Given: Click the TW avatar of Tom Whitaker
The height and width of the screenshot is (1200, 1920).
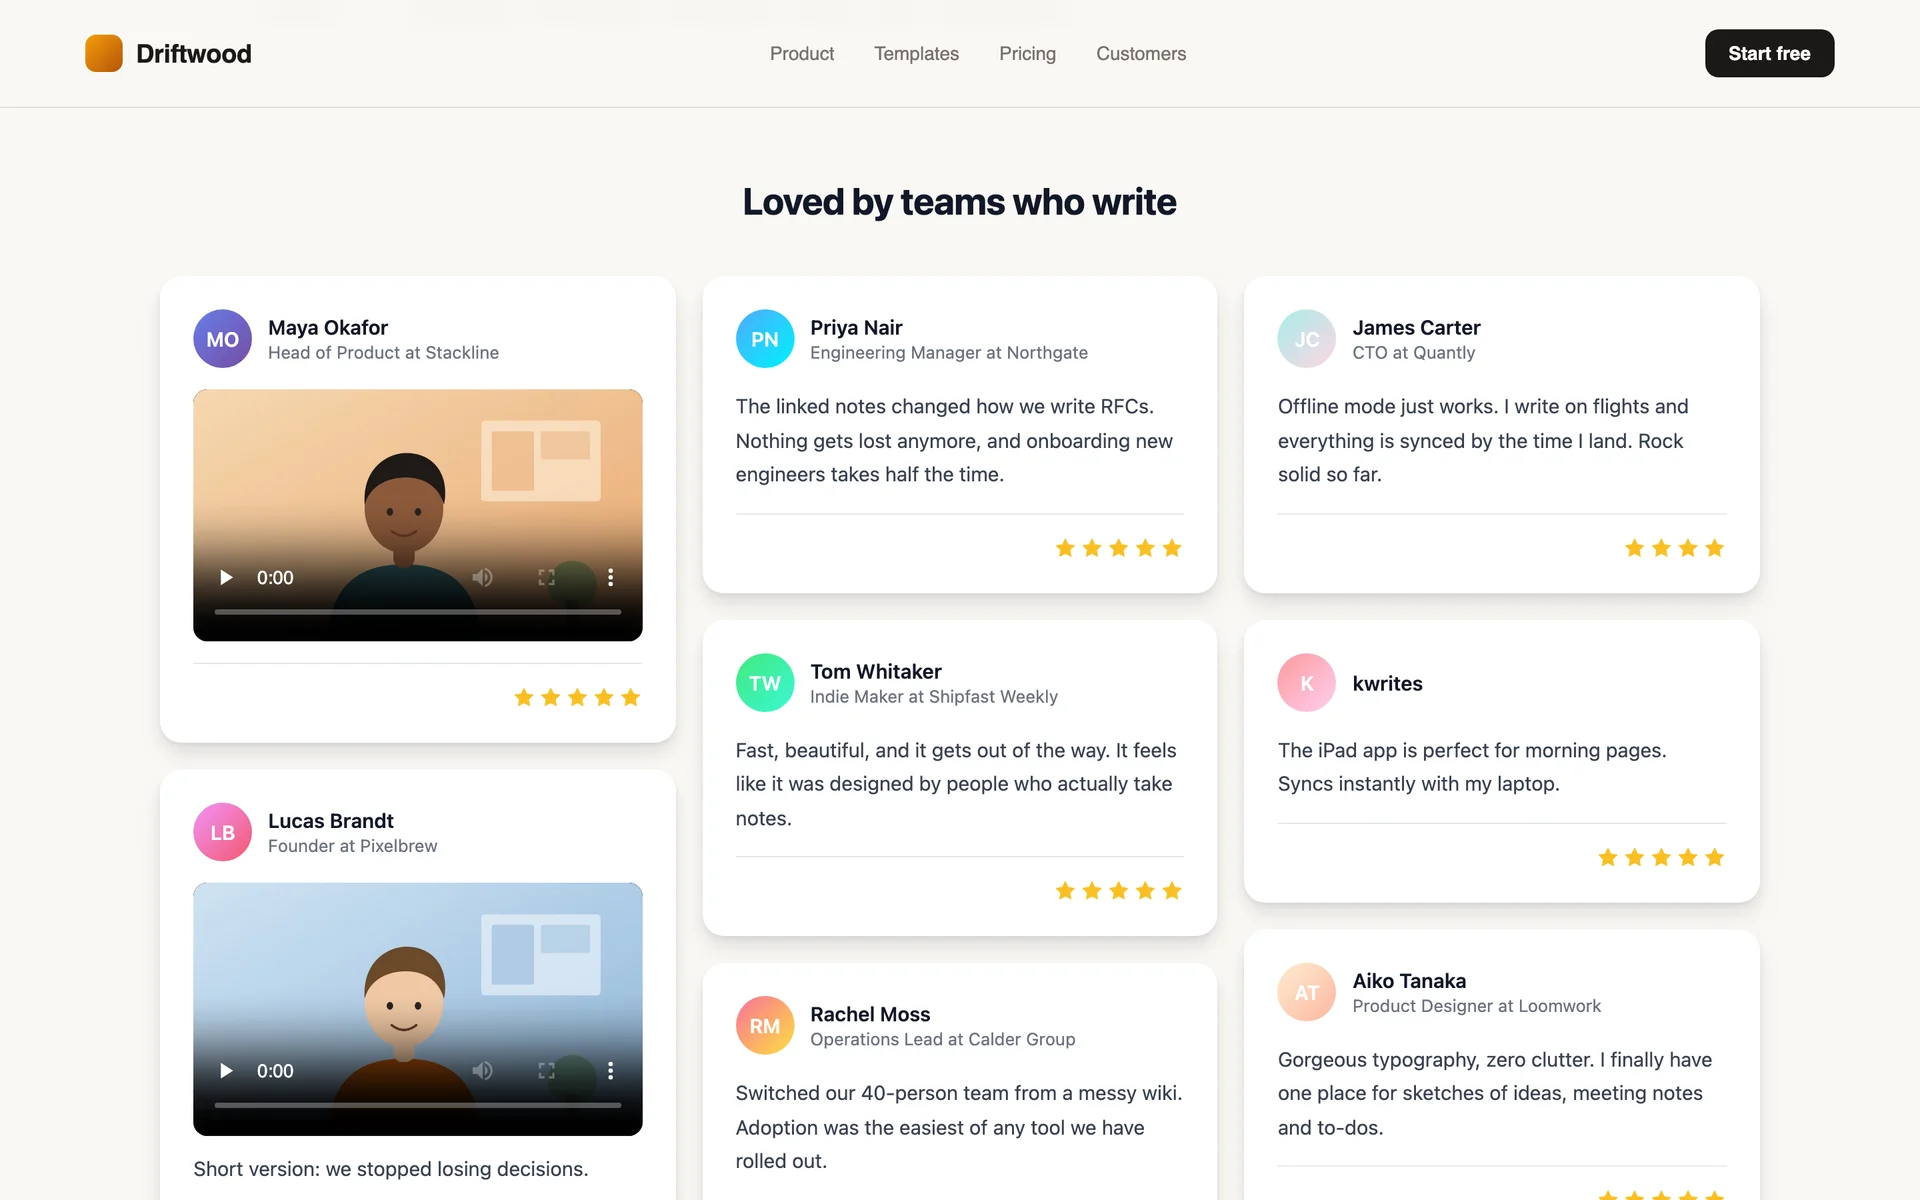Looking at the screenshot, I should [765, 683].
